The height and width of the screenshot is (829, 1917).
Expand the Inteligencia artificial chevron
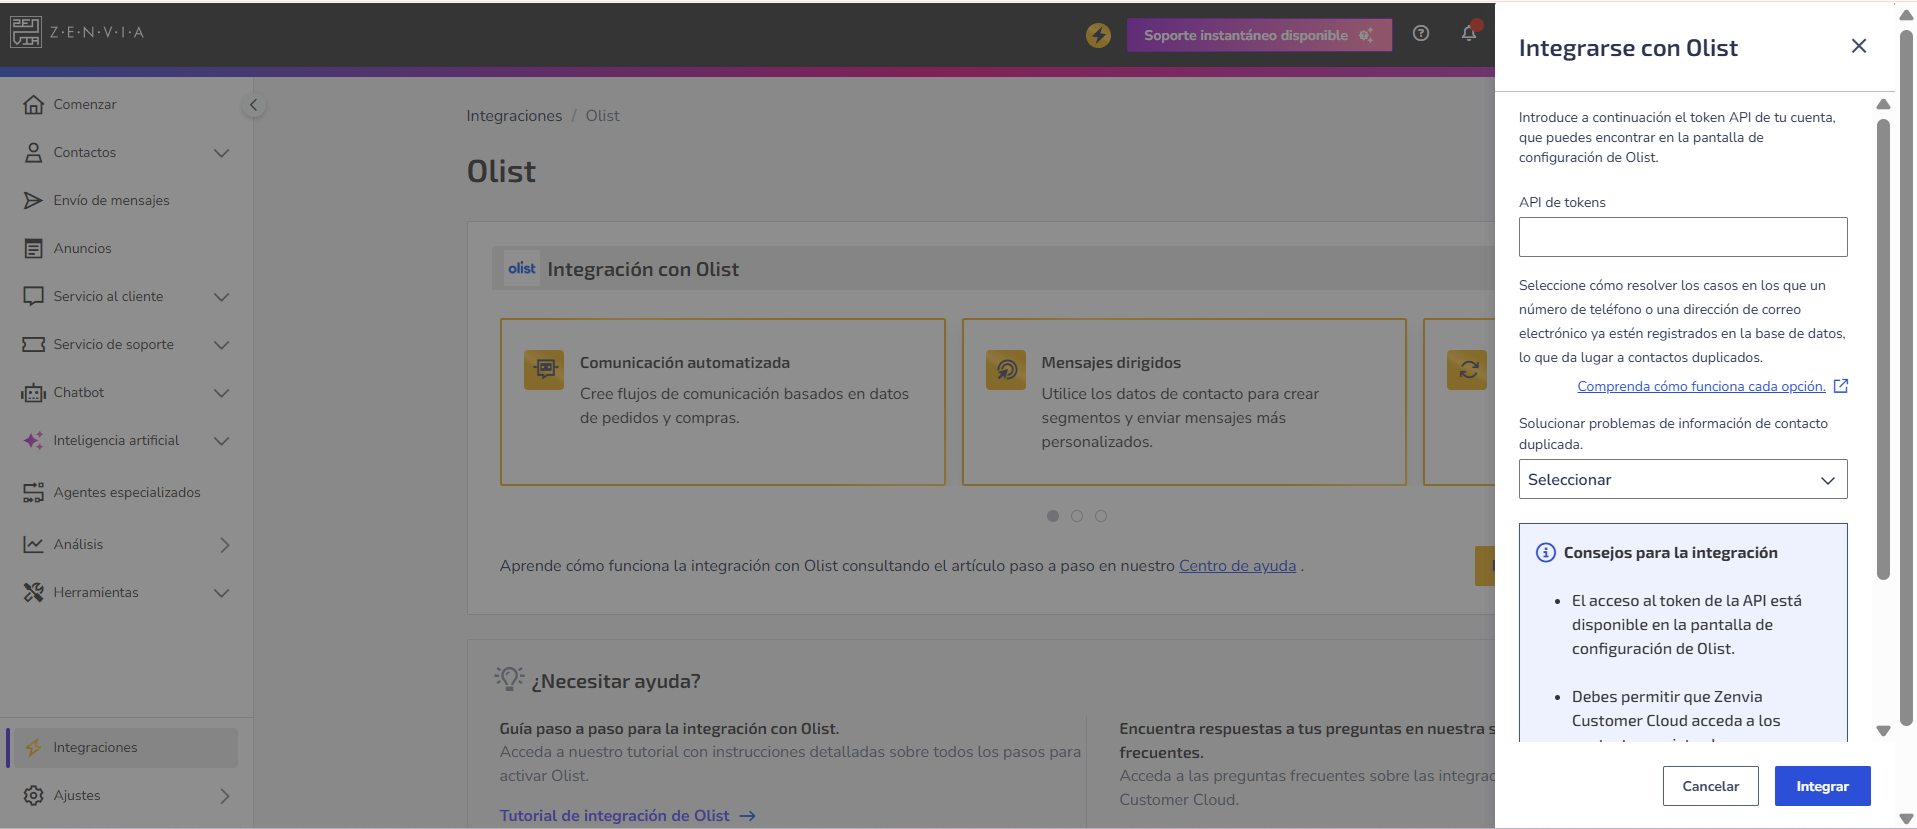point(222,441)
